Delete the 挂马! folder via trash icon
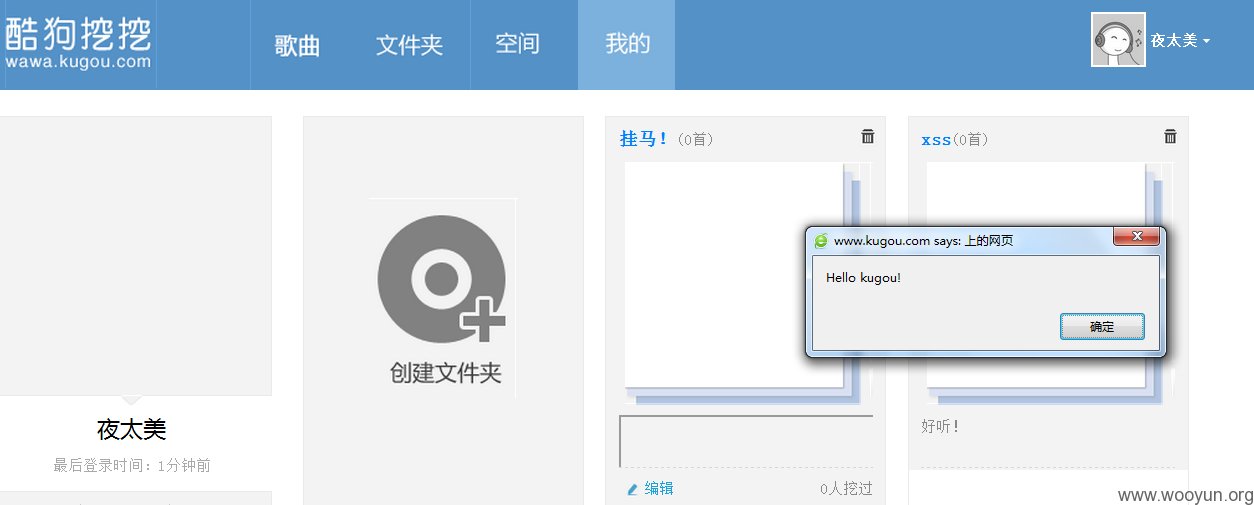1254x505 pixels. (867, 136)
